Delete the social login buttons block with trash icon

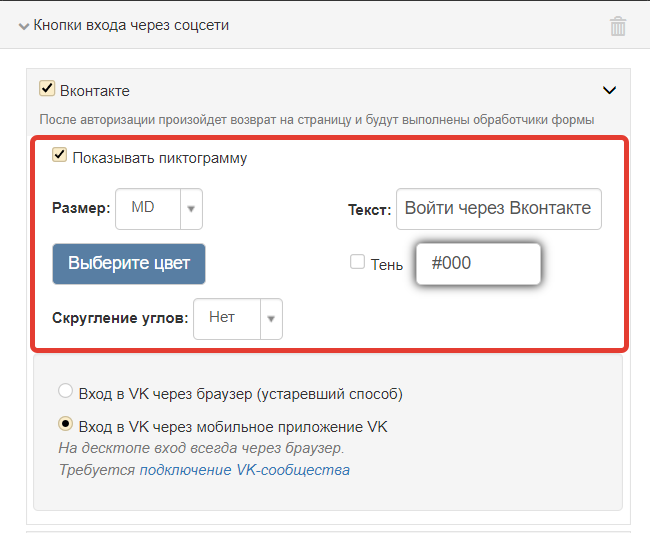click(x=617, y=26)
